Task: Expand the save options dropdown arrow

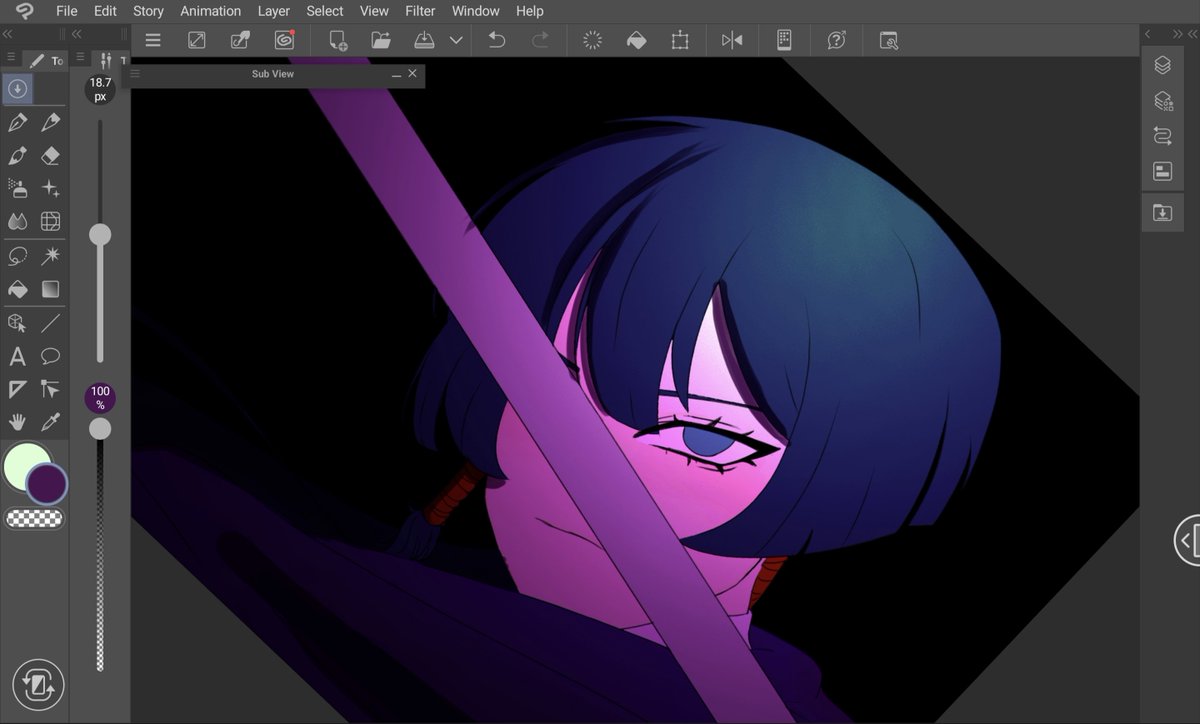Action: [456, 40]
